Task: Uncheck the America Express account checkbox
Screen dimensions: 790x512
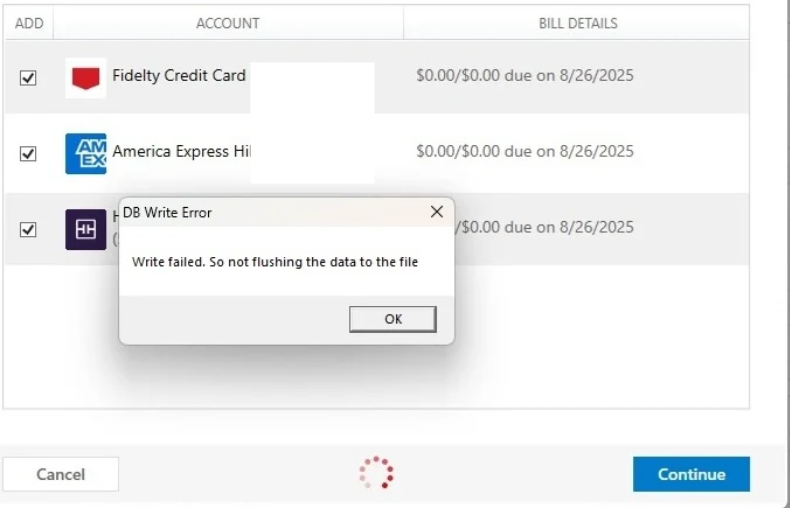Action: point(28,154)
